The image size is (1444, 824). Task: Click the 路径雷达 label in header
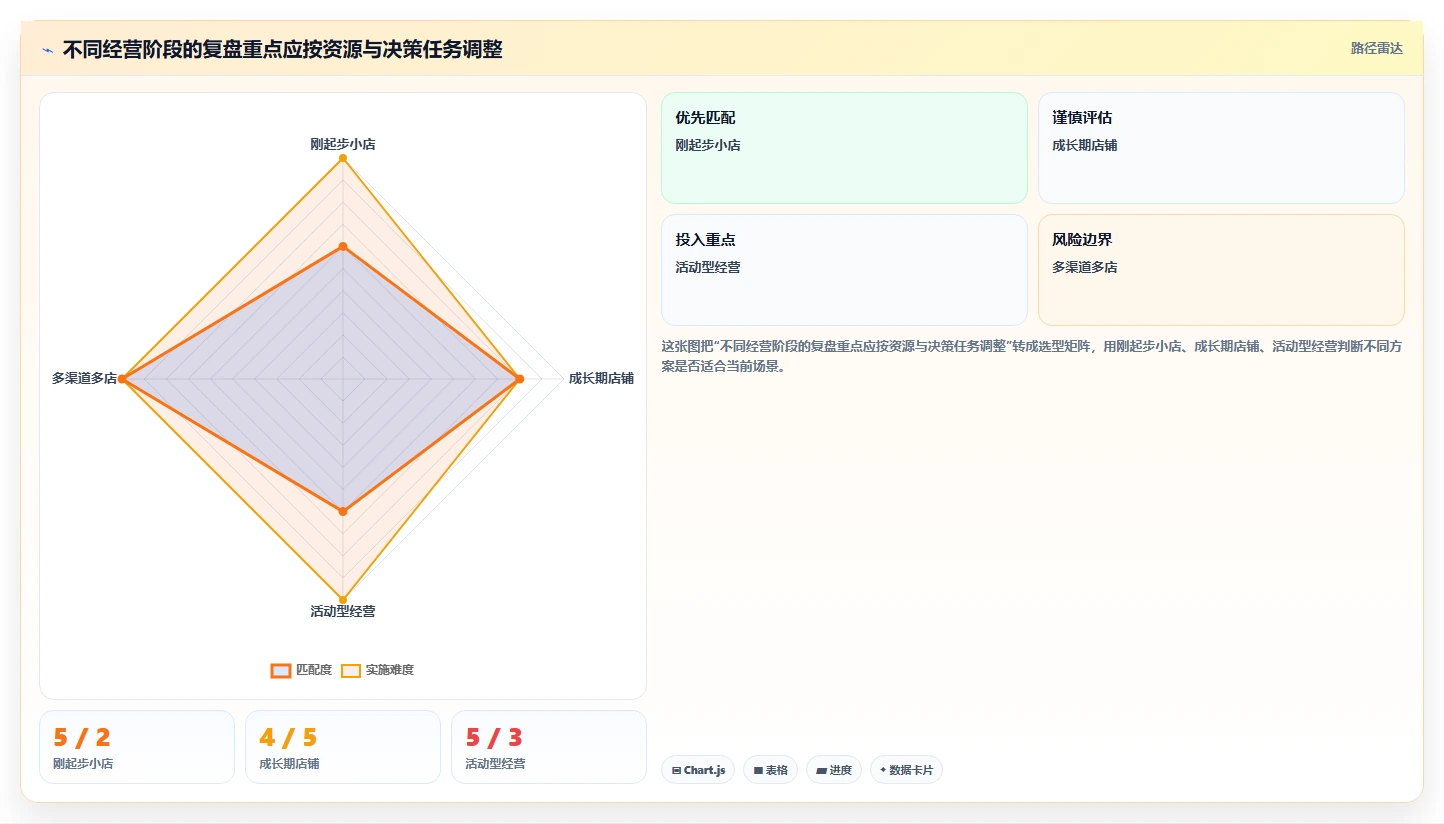pos(1377,48)
